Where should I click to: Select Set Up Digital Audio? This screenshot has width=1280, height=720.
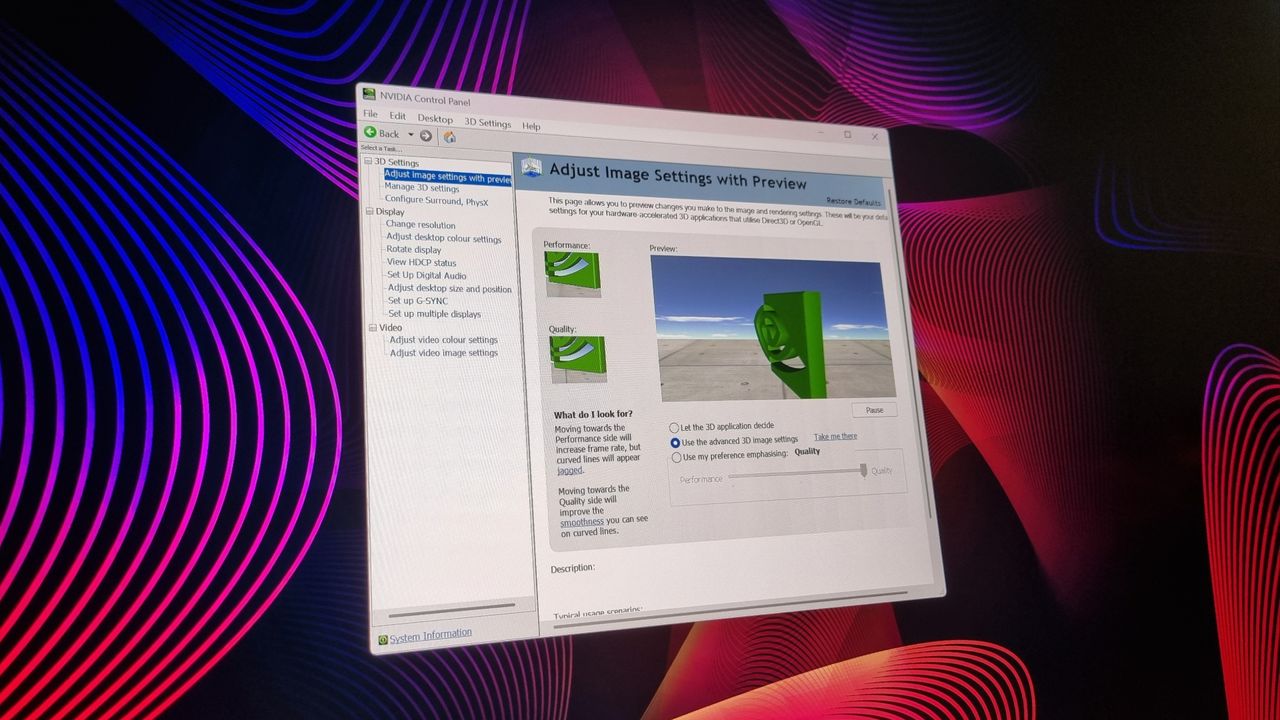(x=427, y=275)
